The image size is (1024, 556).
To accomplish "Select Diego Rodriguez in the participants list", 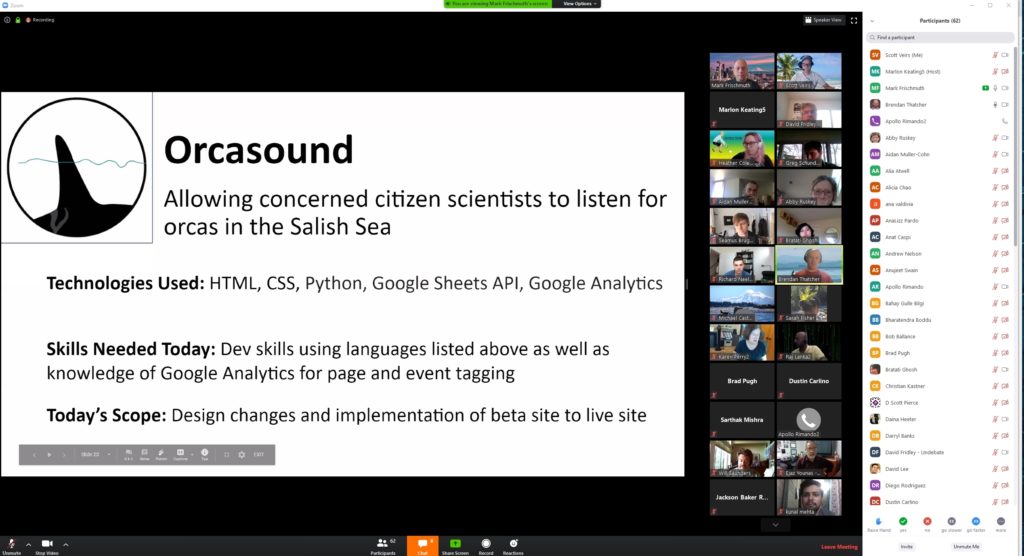I will pyautogui.click(x=940, y=485).
